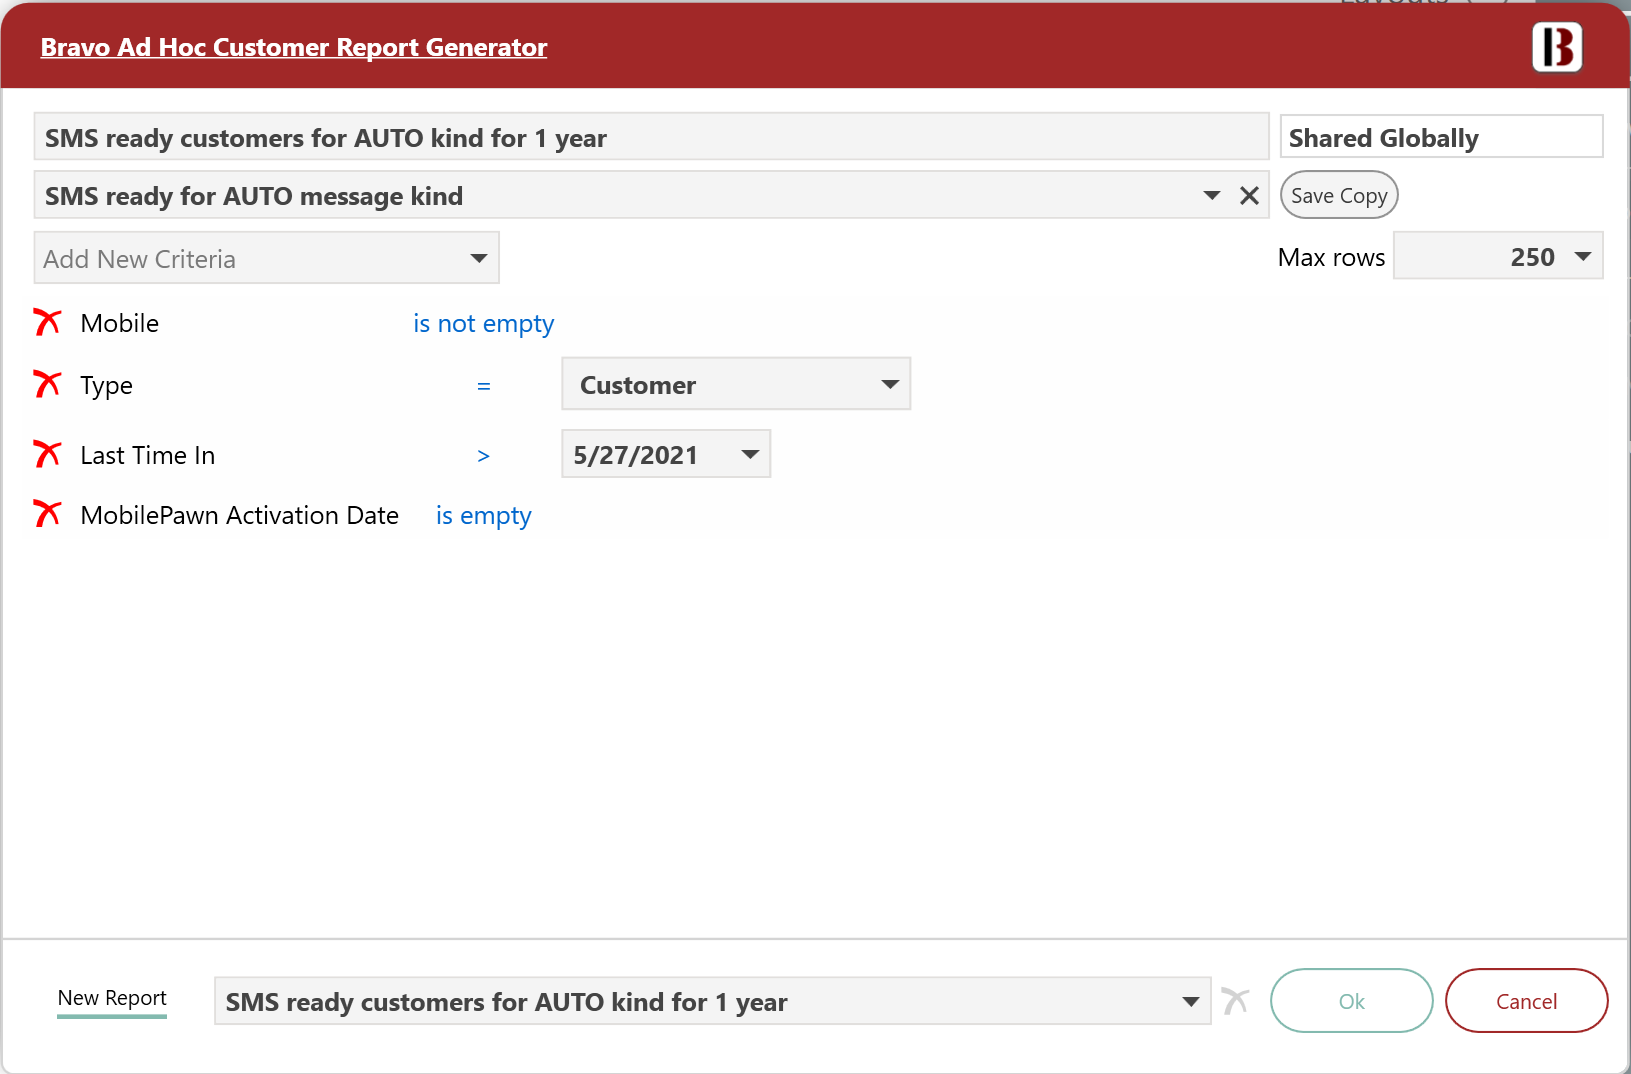The width and height of the screenshot is (1631, 1074).
Task: Delete the Type criteria row
Action: (x=47, y=384)
